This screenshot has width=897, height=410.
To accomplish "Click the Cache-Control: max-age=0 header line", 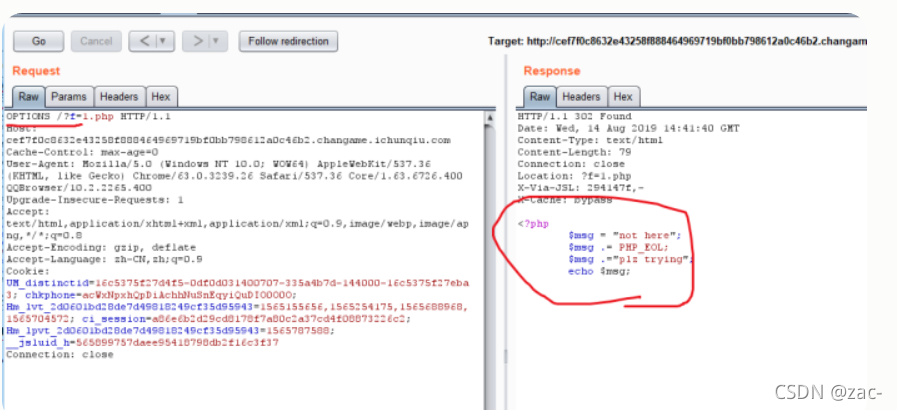I will pos(82,152).
